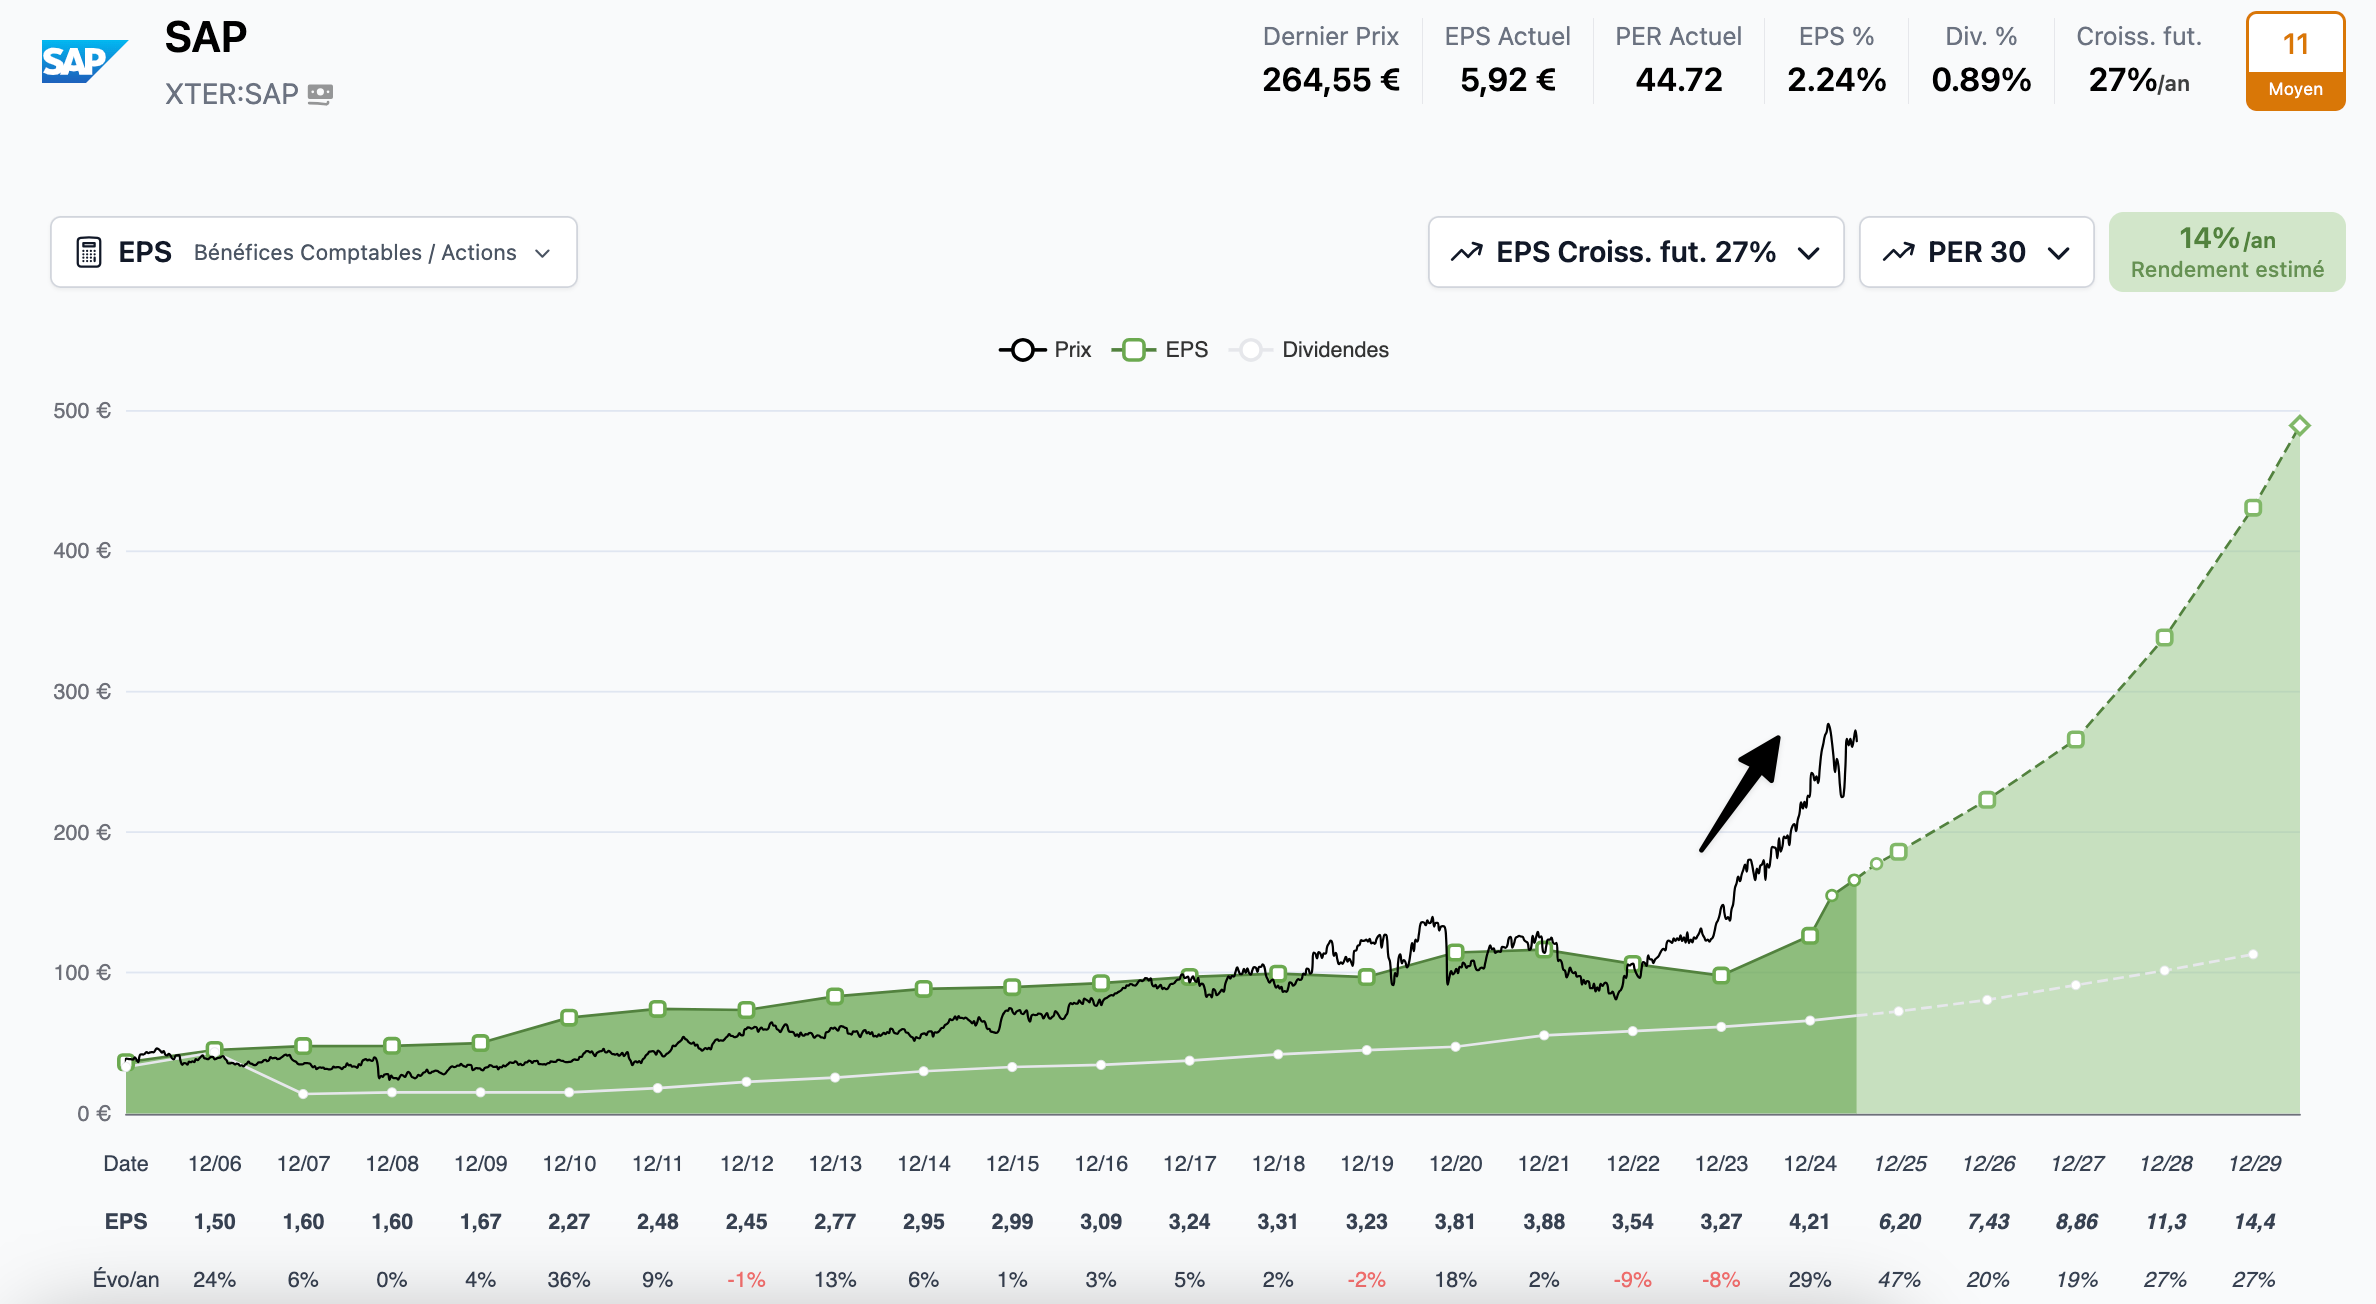Click the diamond marker at the projection's end

(x=2299, y=426)
